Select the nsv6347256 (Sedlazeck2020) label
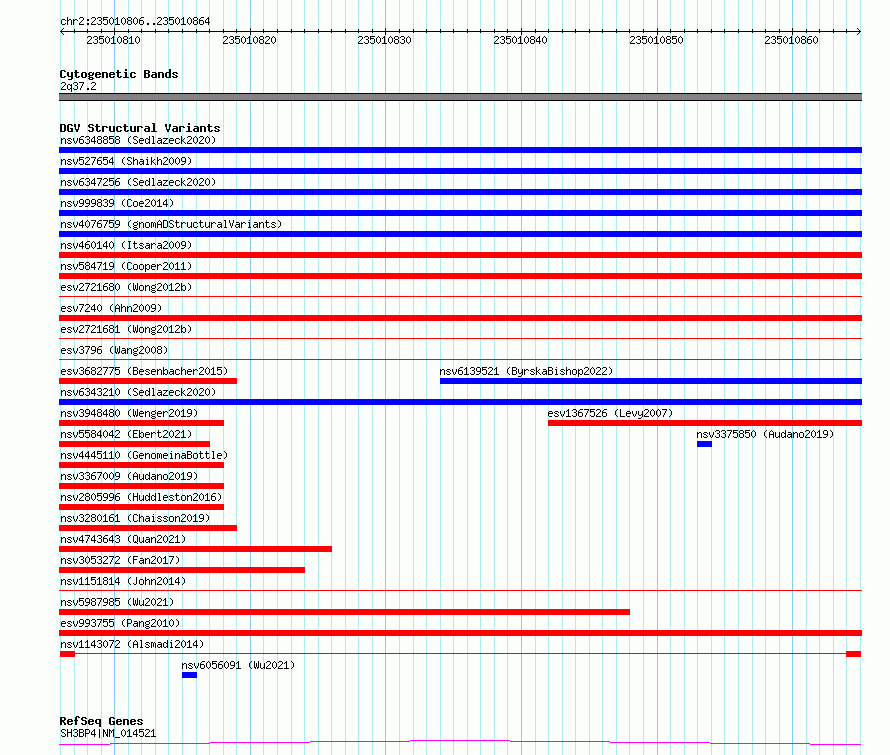Viewport: 890px width, 755px height. (138, 182)
